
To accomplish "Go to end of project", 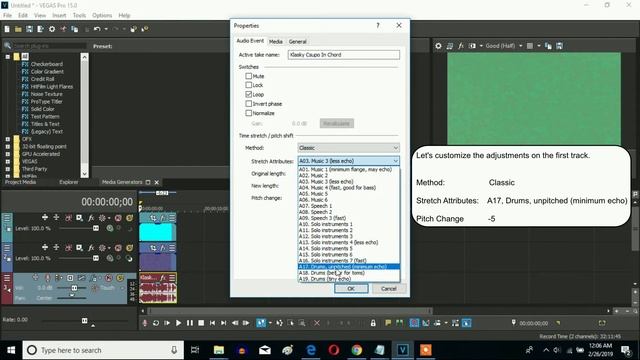I will (223, 323).
